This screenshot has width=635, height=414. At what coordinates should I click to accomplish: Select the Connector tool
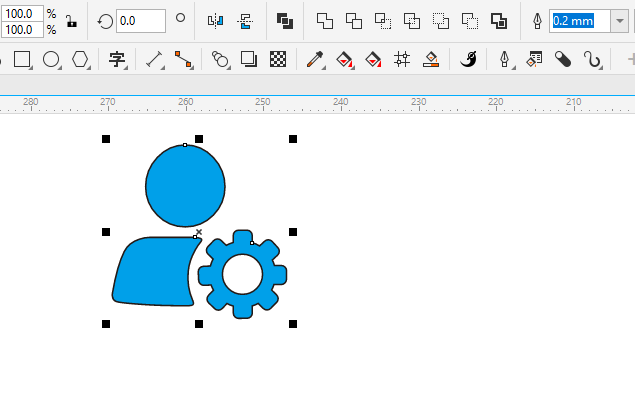click(183, 59)
